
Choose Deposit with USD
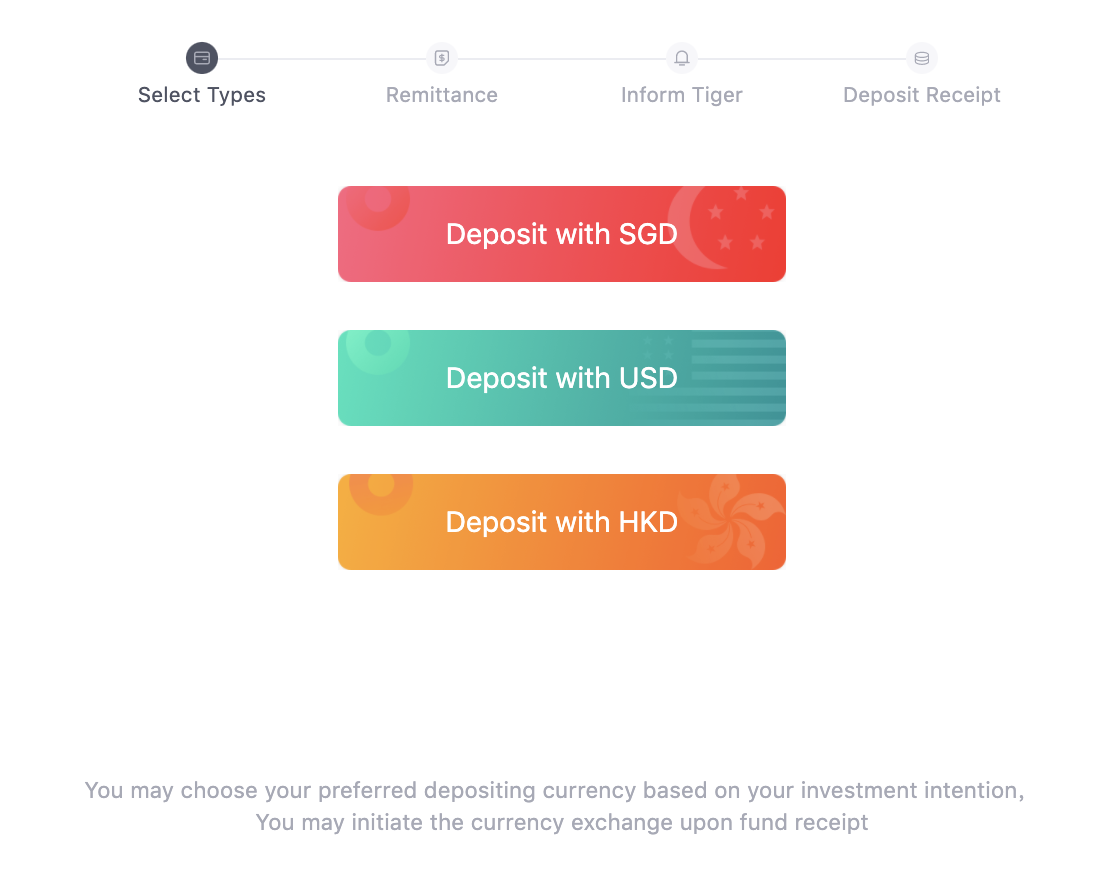(x=561, y=378)
